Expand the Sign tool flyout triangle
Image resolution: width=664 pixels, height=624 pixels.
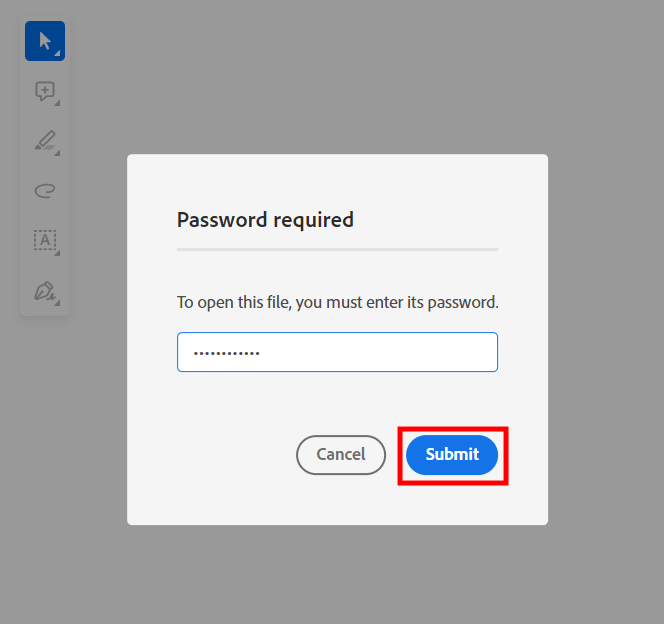click(58, 303)
